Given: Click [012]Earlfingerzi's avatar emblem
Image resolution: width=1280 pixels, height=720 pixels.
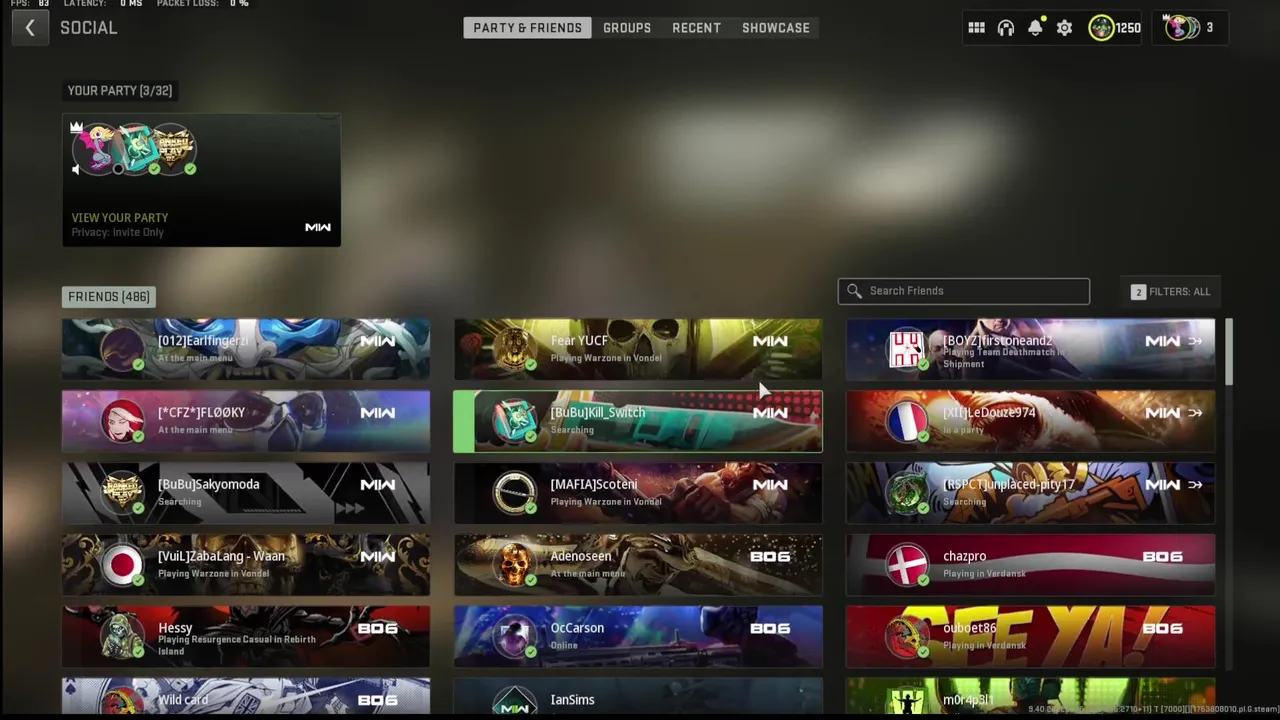Looking at the screenshot, I should pos(122,349).
